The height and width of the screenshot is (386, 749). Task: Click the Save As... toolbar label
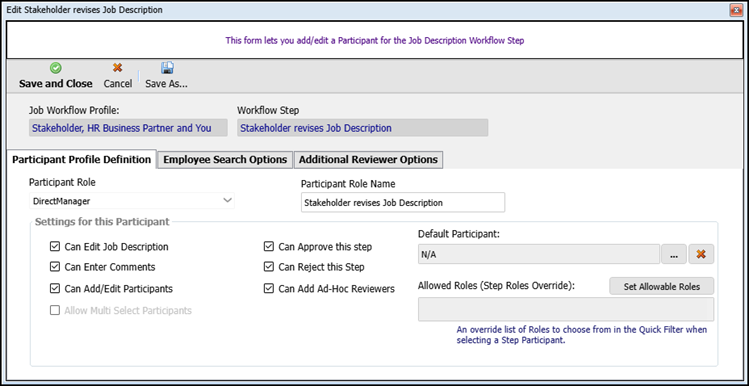pyautogui.click(x=167, y=84)
